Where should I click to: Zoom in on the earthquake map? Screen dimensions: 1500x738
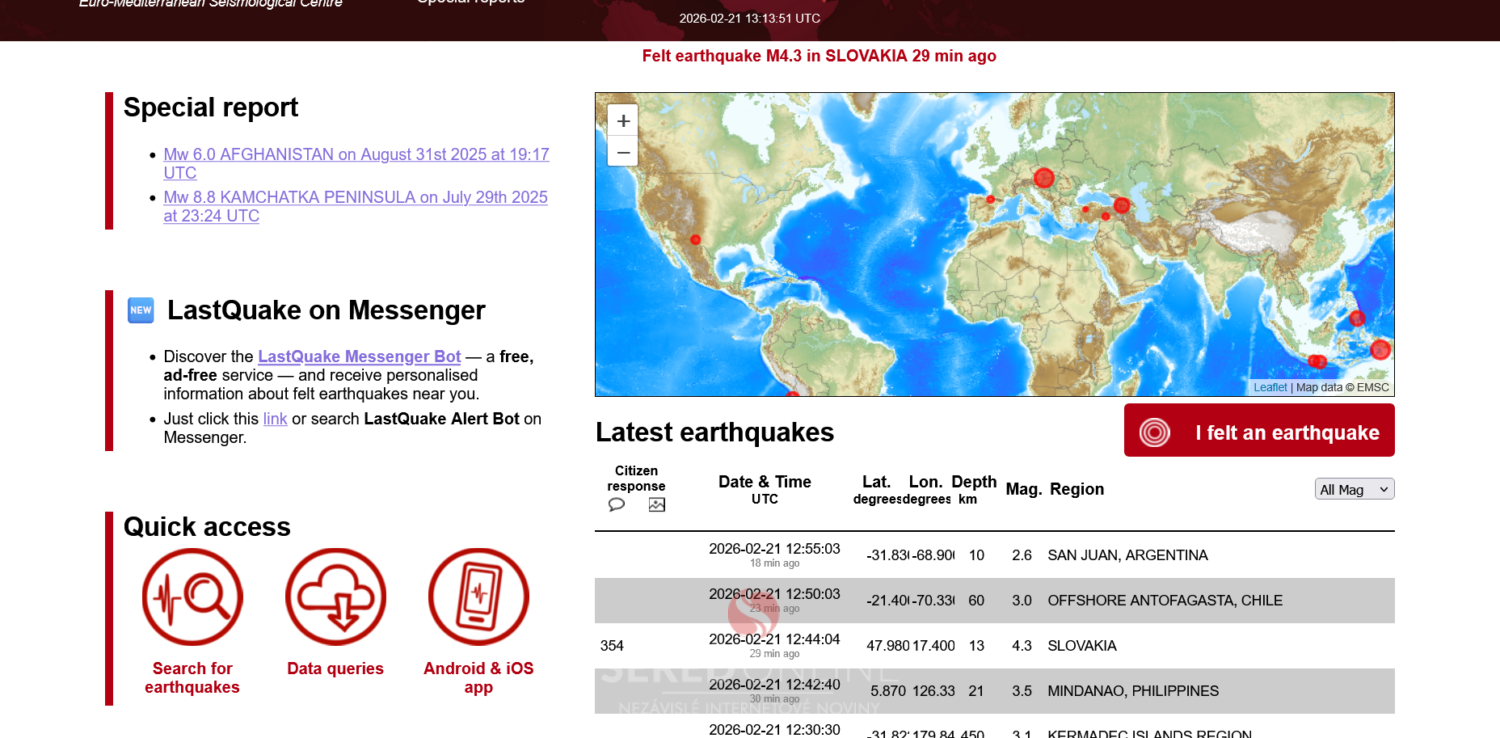tap(622, 121)
